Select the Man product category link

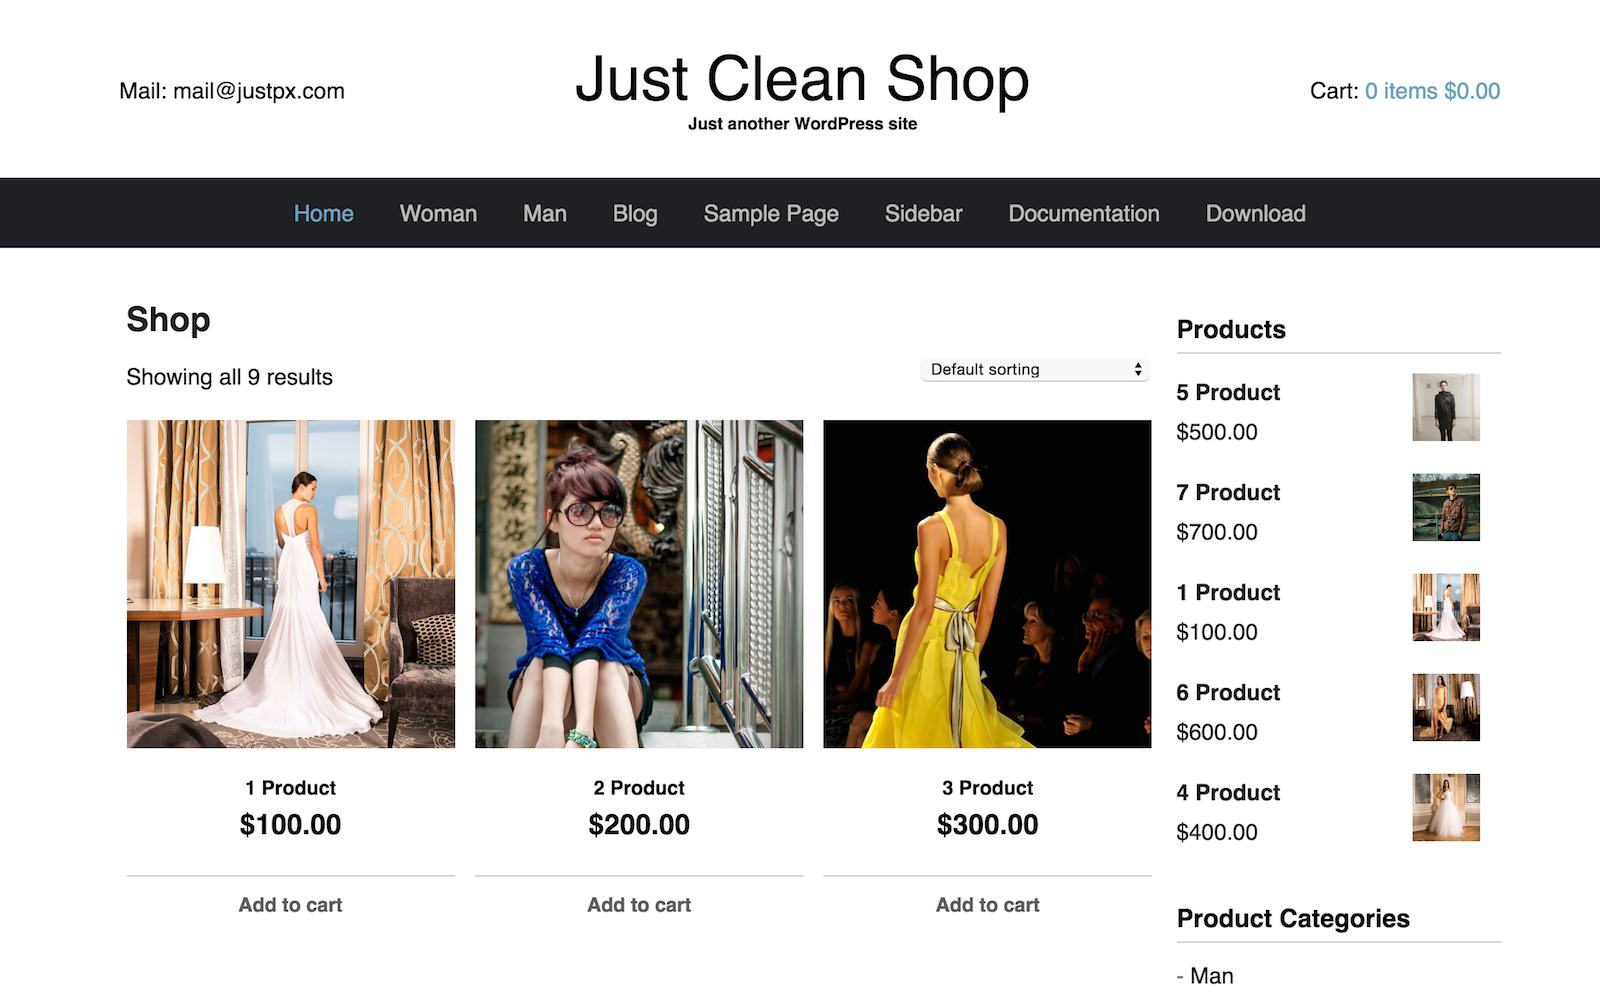coord(1211,975)
